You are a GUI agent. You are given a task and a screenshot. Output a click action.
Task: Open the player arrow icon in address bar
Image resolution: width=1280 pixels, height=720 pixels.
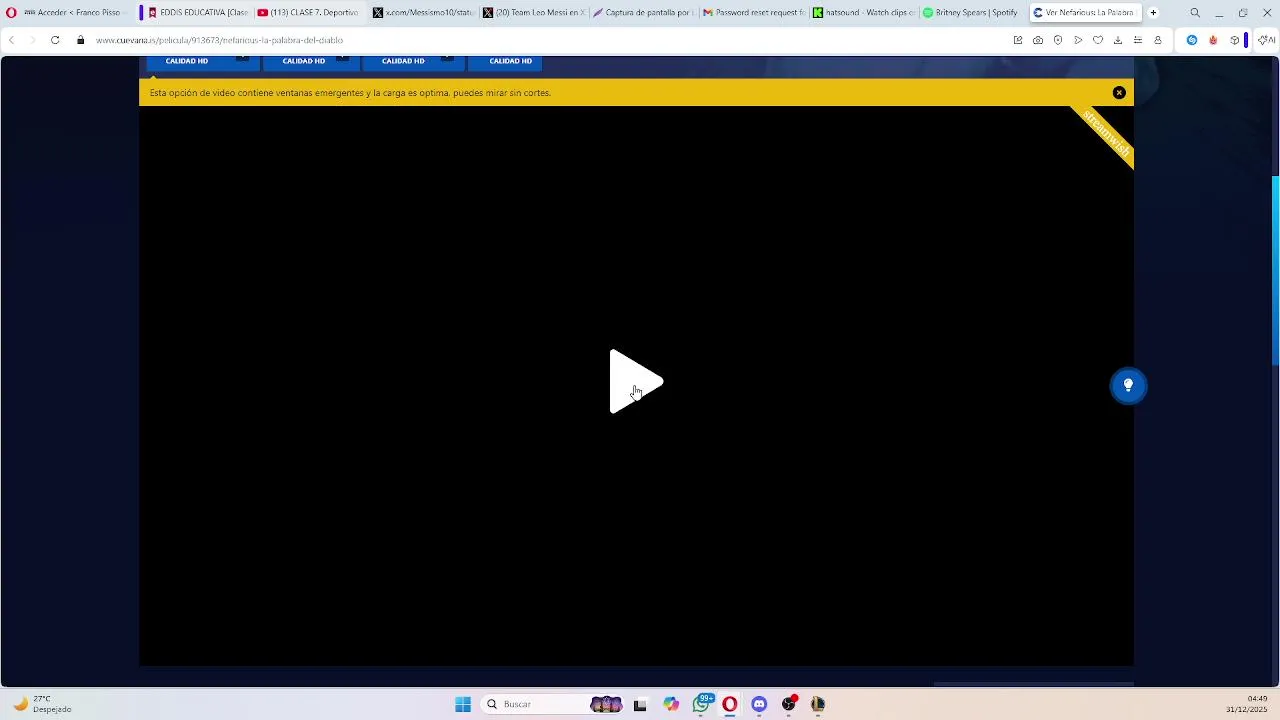[x=1078, y=40]
